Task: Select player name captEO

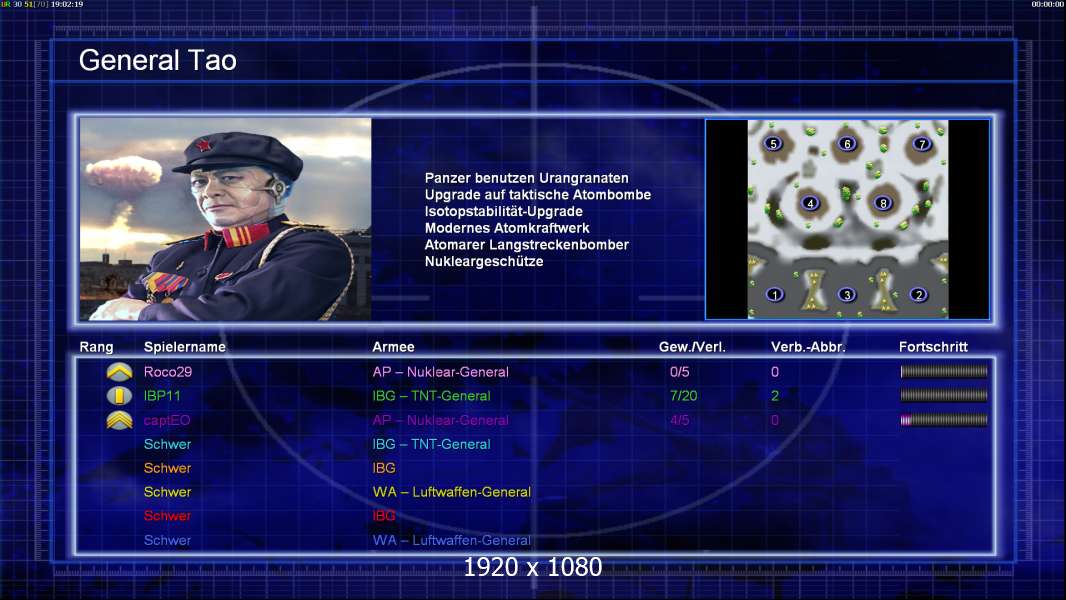Action: tap(167, 420)
